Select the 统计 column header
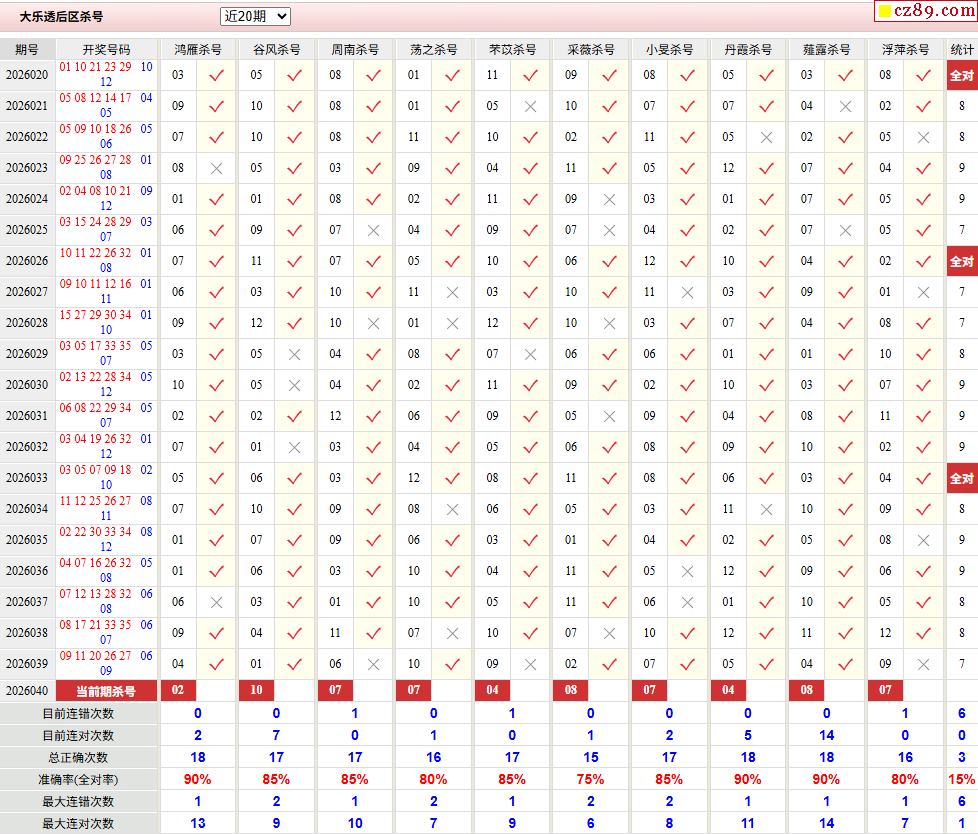This screenshot has height=834, width=978. [x=962, y=49]
